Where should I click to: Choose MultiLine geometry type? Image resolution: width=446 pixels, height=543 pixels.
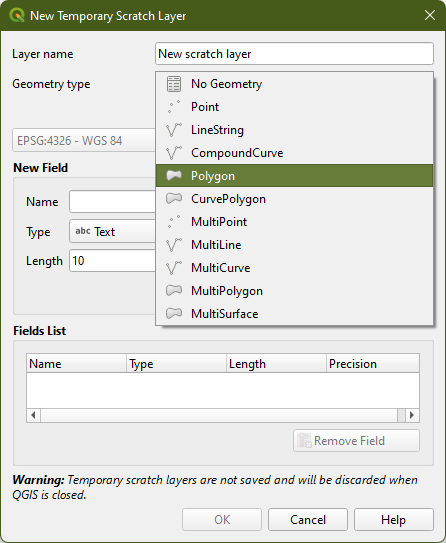tap(294, 245)
